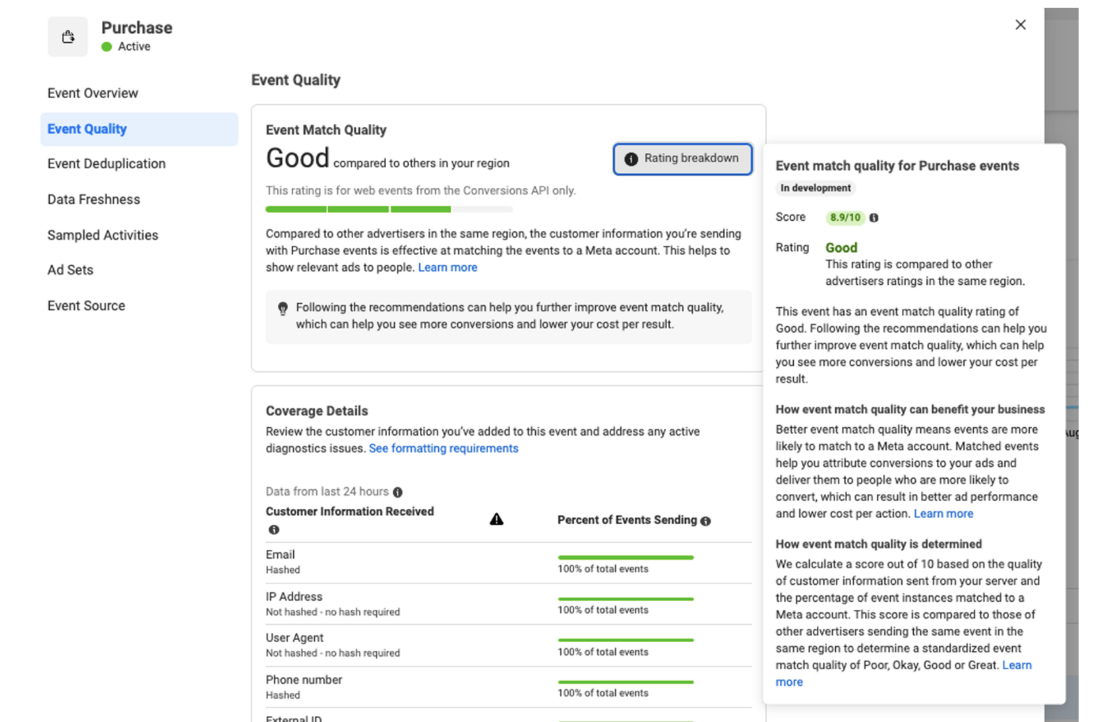The height and width of the screenshot is (722, 1118).
Task: Click the IP Address progress bar
Action: [625, 599]
